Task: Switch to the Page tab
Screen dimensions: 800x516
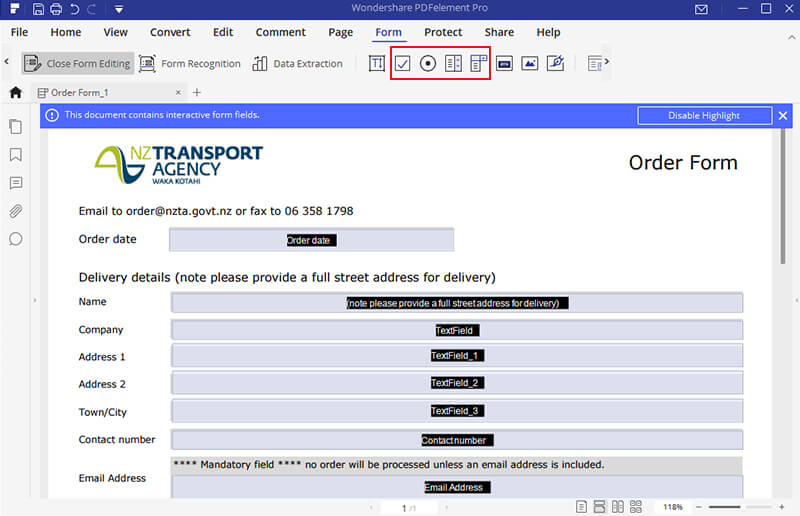Action: [340, 32]
